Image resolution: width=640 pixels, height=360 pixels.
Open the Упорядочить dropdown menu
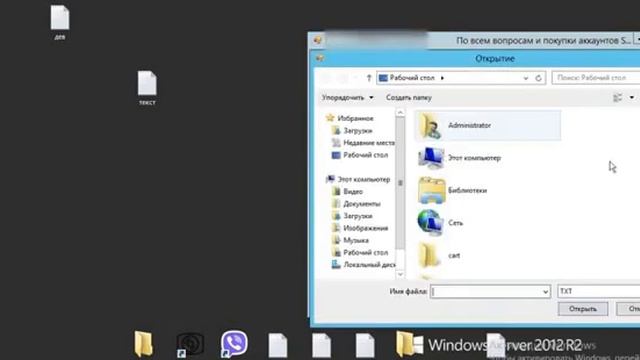click(x=347, y=98)
